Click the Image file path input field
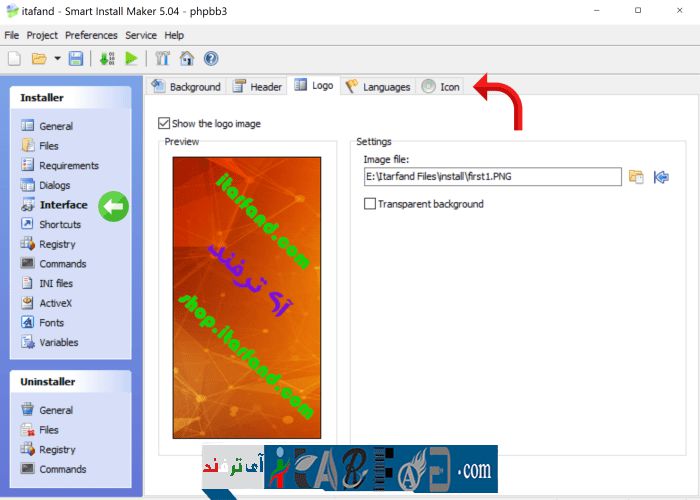Viewport: 700px width, 500px height. (492, 177)
